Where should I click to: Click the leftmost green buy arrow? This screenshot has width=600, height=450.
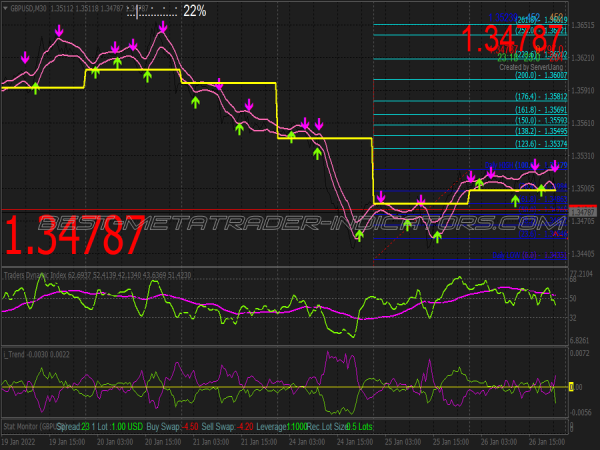35,89
